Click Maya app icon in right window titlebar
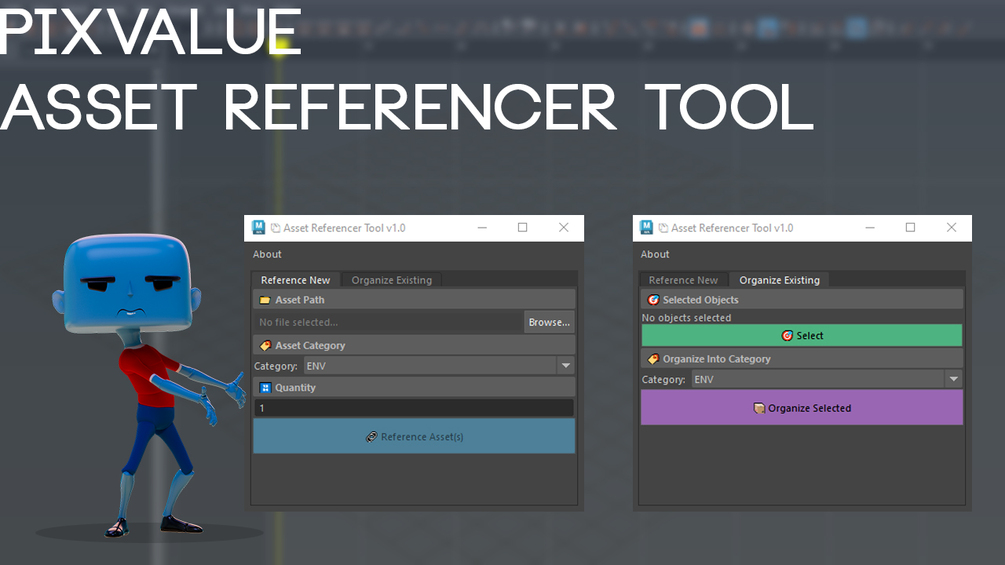Viewport: 1005px width, 565px height. click(x=646, y=227)
